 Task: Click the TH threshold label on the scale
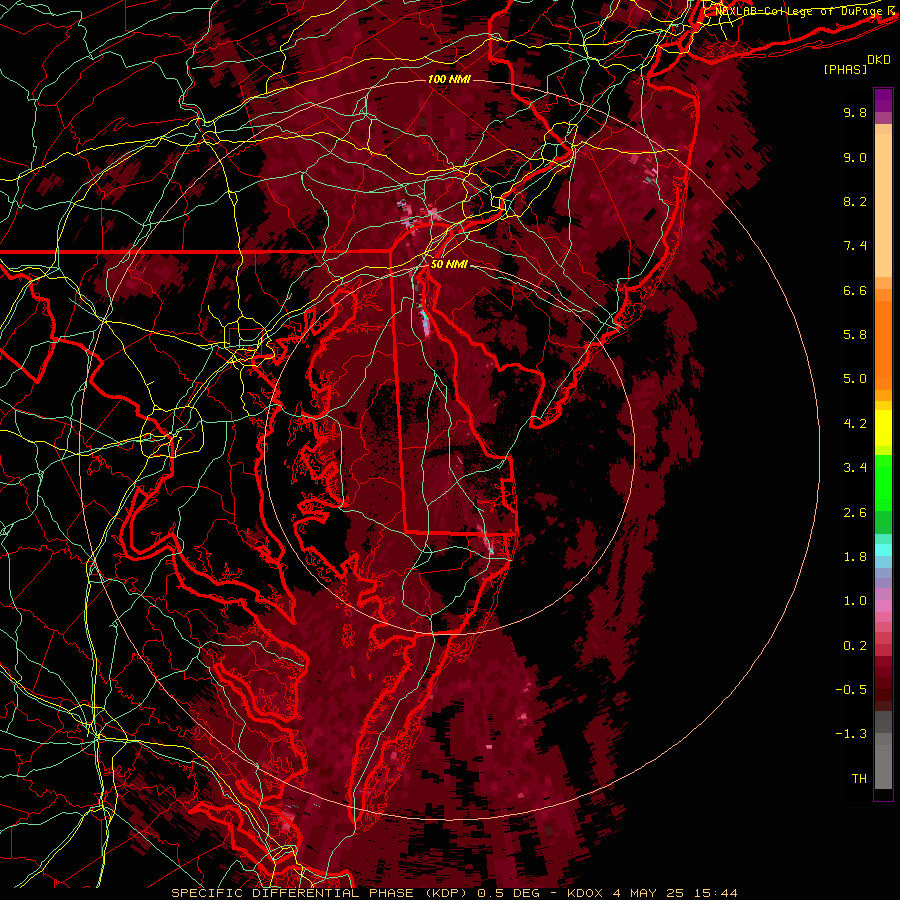click(859, 779)
